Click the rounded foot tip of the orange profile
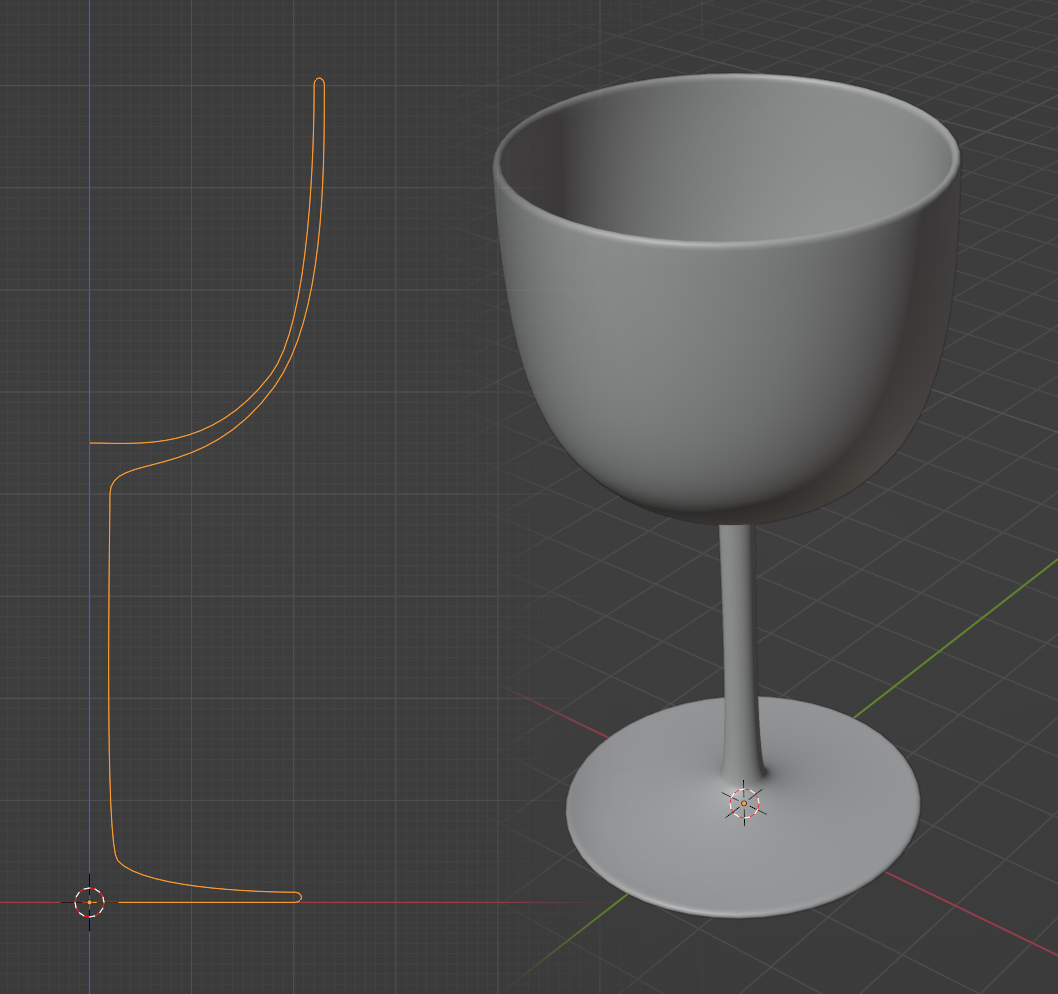The image size is (1058, 994). click(x=298, y=897)
